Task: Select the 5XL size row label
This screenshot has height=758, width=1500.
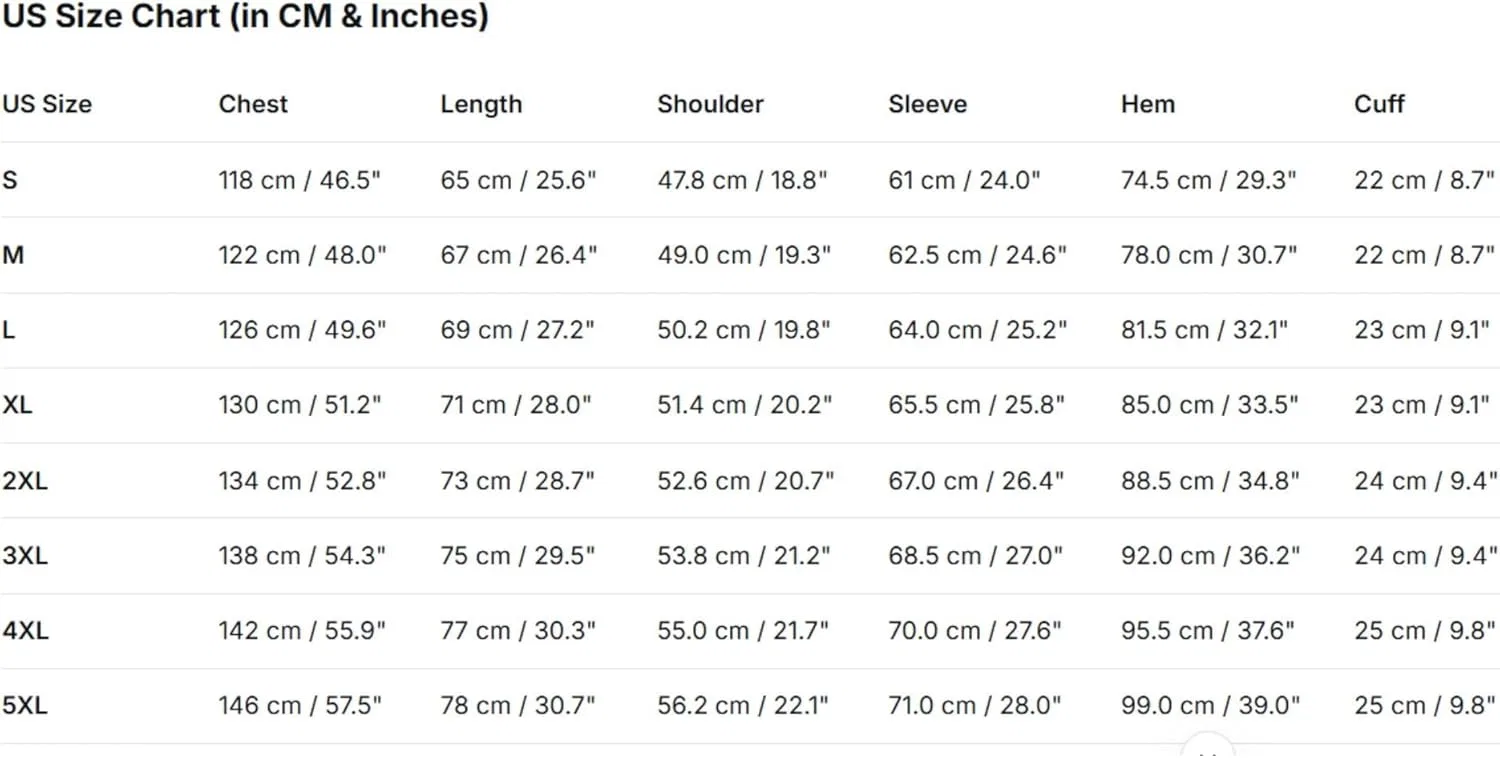Action: (25, 706)
